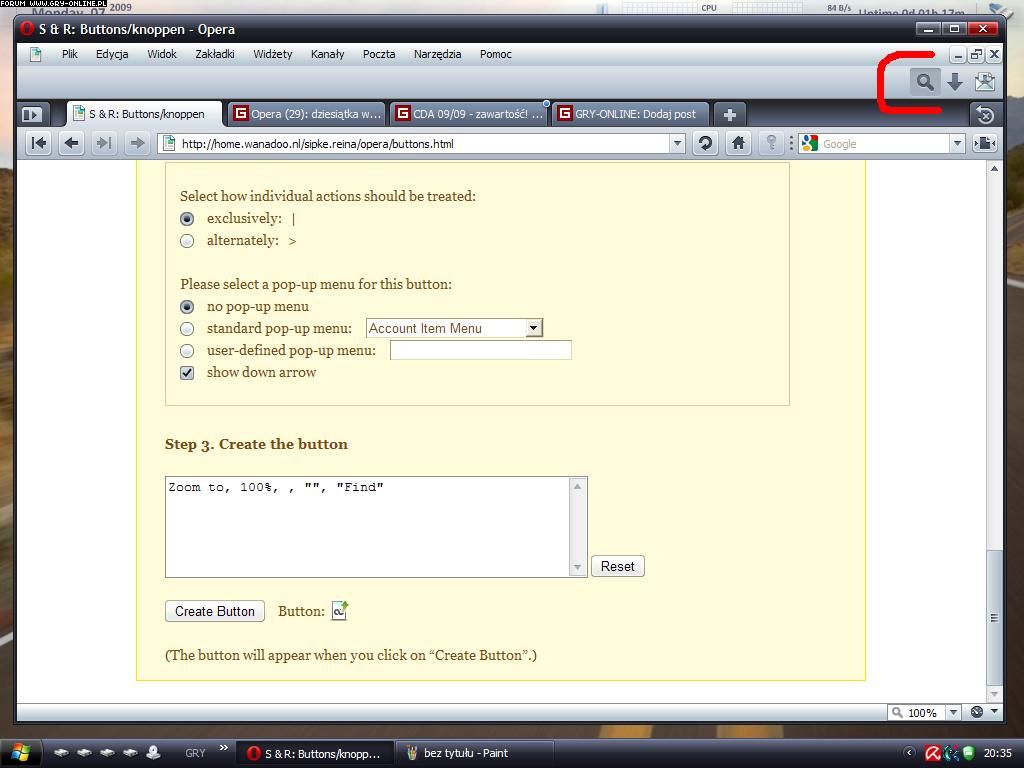Open the Windows Start menu
The image size is (1024, 768).
[20, 753]
